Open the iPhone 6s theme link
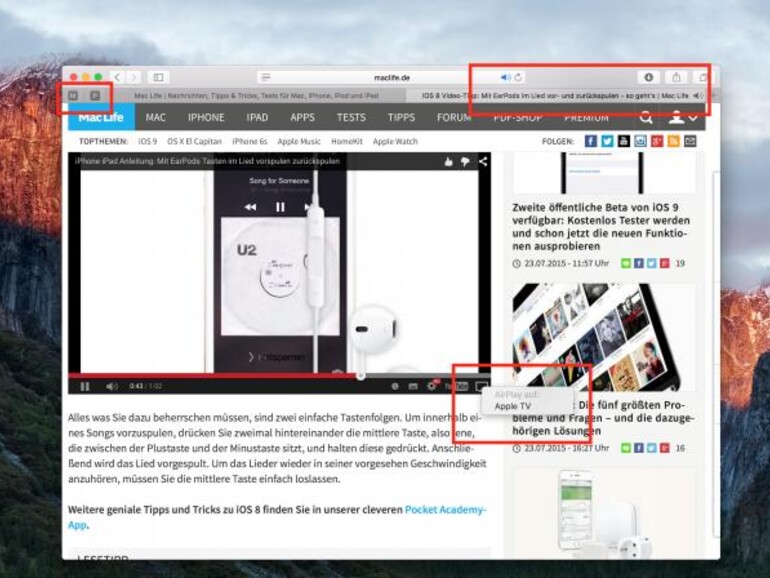 [x=249, y=141]
